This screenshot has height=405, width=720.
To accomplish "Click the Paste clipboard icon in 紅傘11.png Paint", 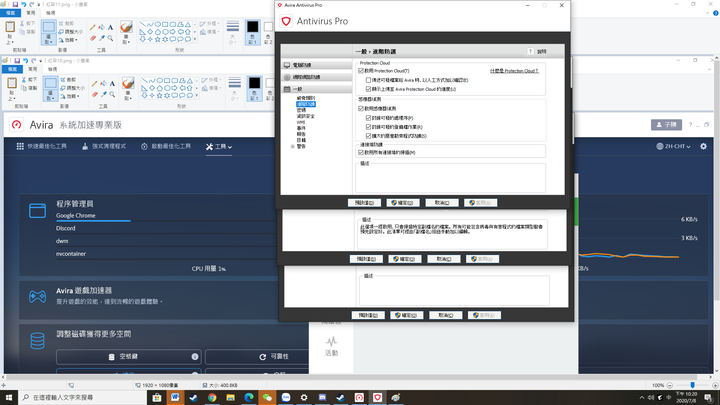I will click(10, 27).
